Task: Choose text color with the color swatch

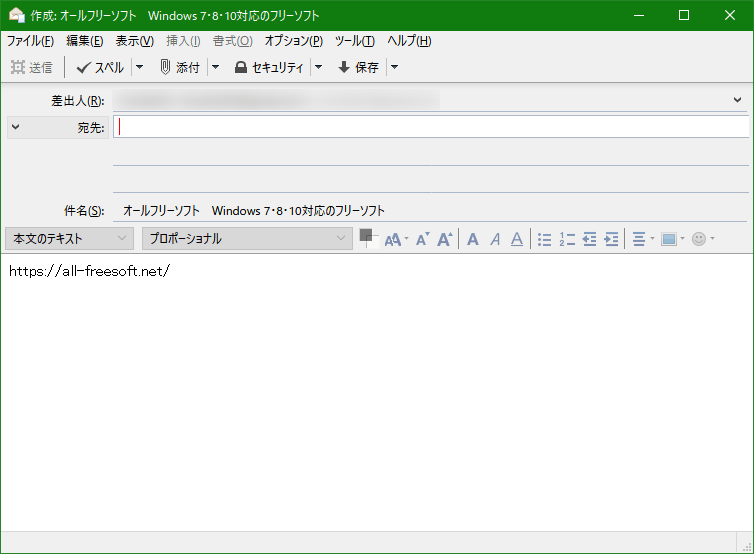Action: coord(368,239)
